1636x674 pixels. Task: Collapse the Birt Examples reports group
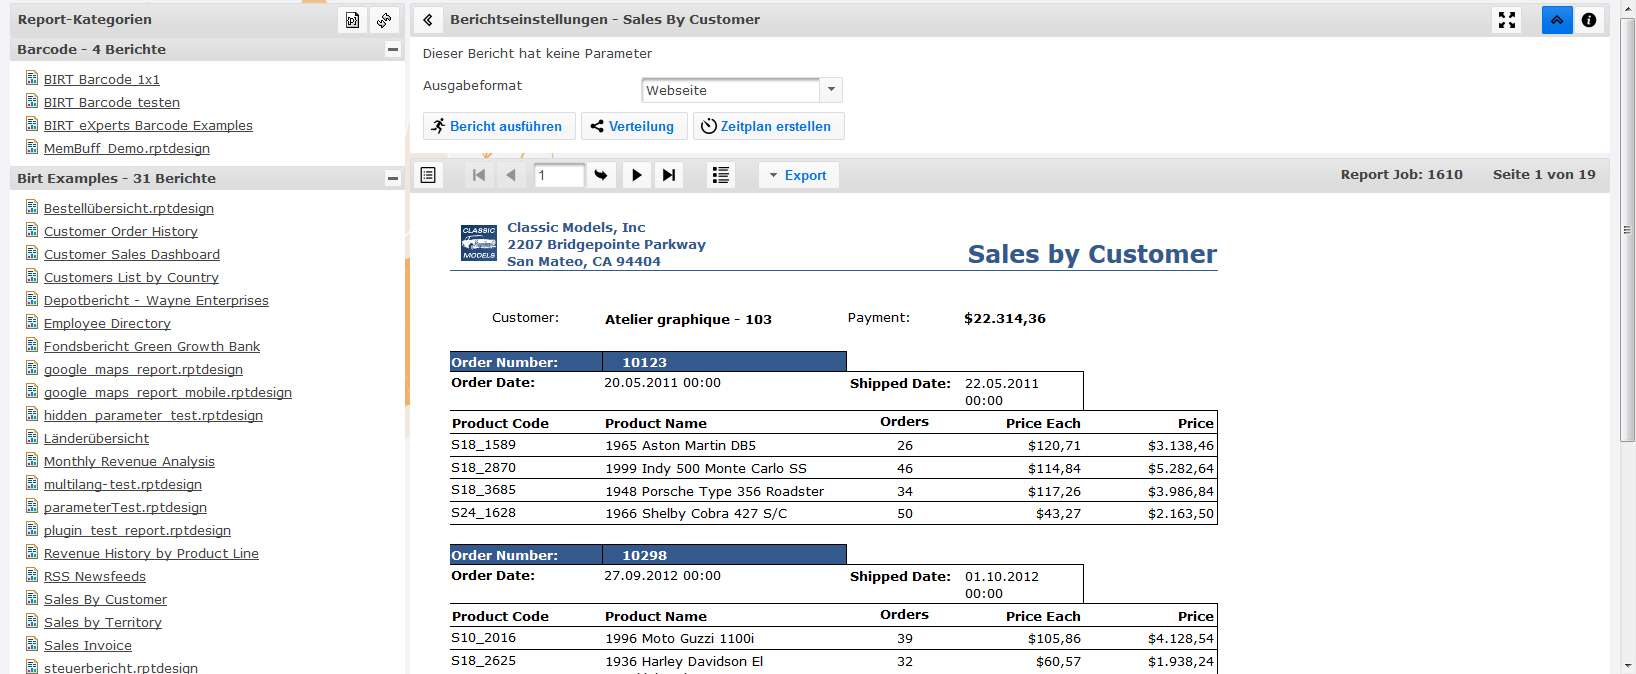(392, 178)
